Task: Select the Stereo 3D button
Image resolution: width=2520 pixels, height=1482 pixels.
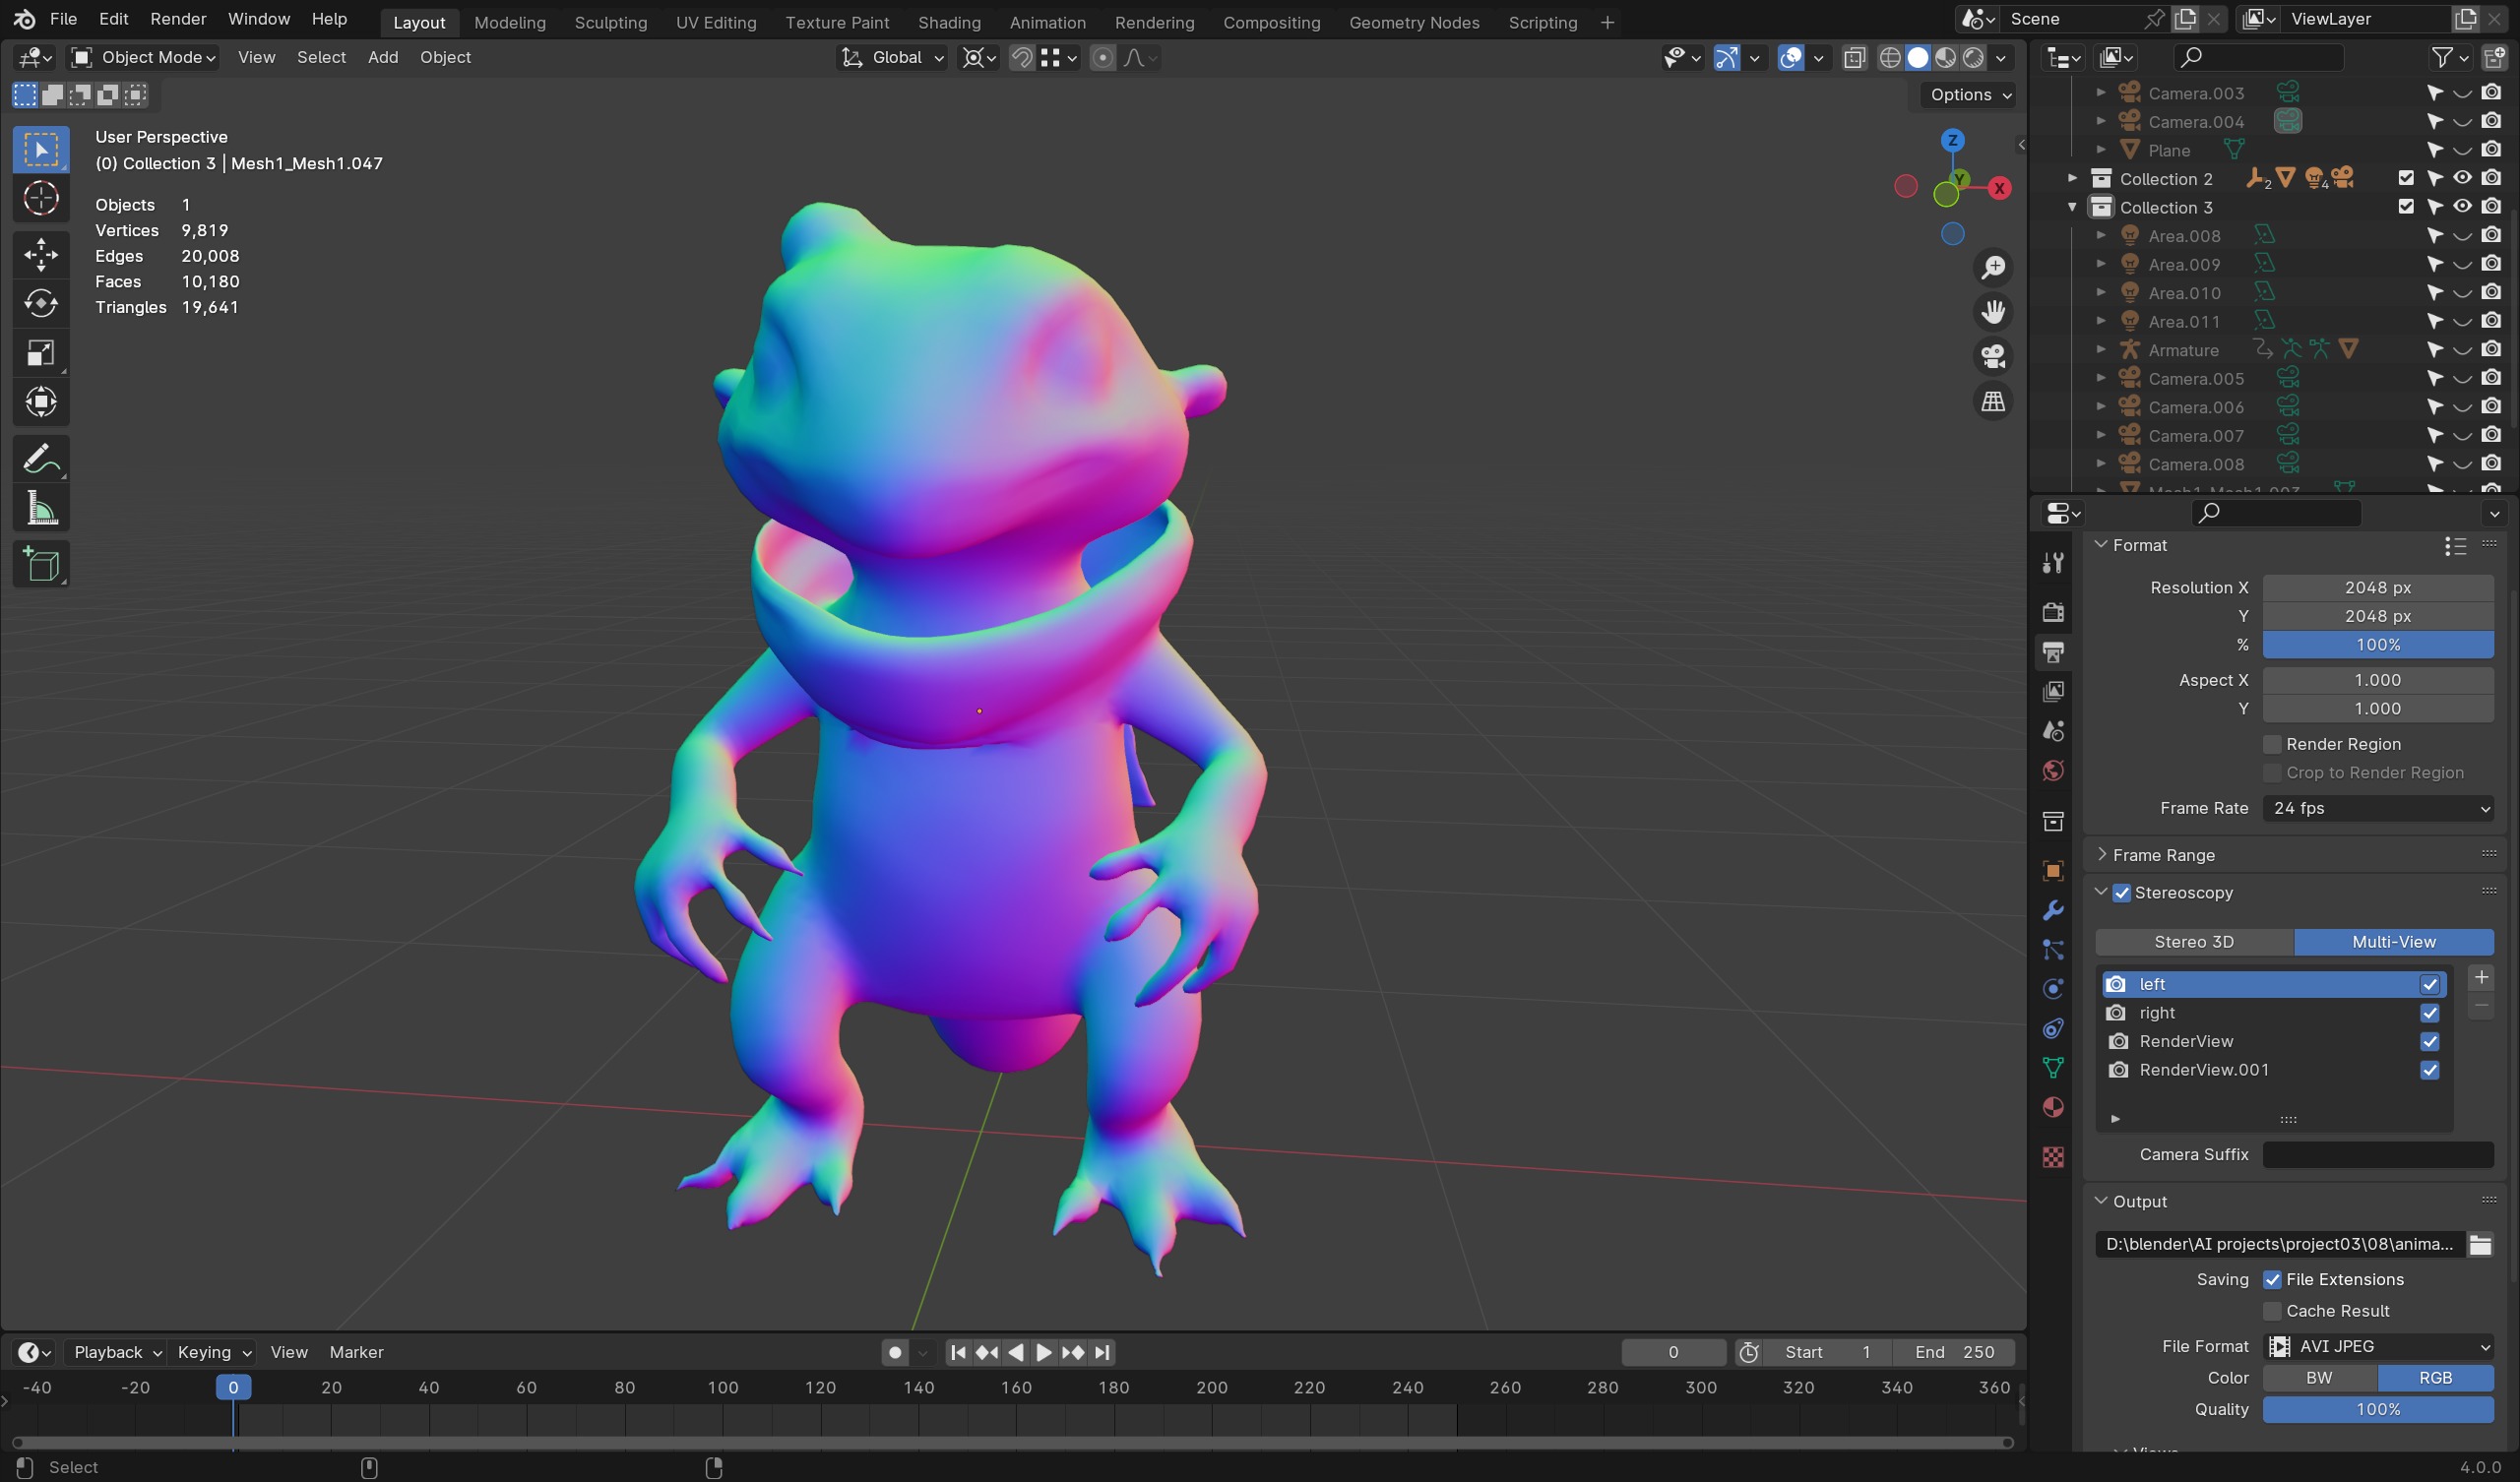Action: 2194,942
